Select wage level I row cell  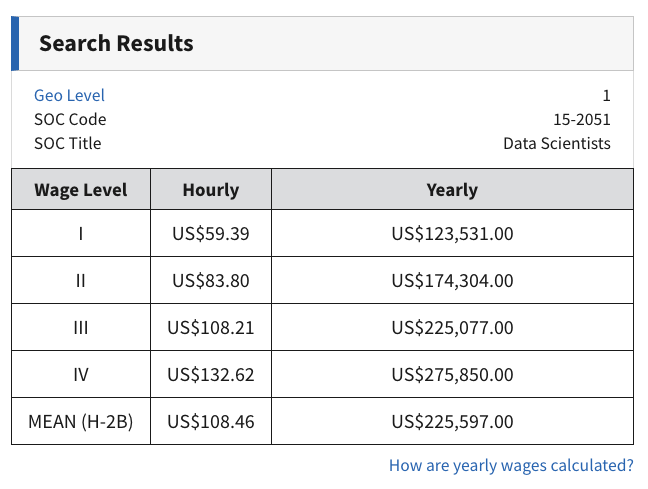(x=81, y=234)
